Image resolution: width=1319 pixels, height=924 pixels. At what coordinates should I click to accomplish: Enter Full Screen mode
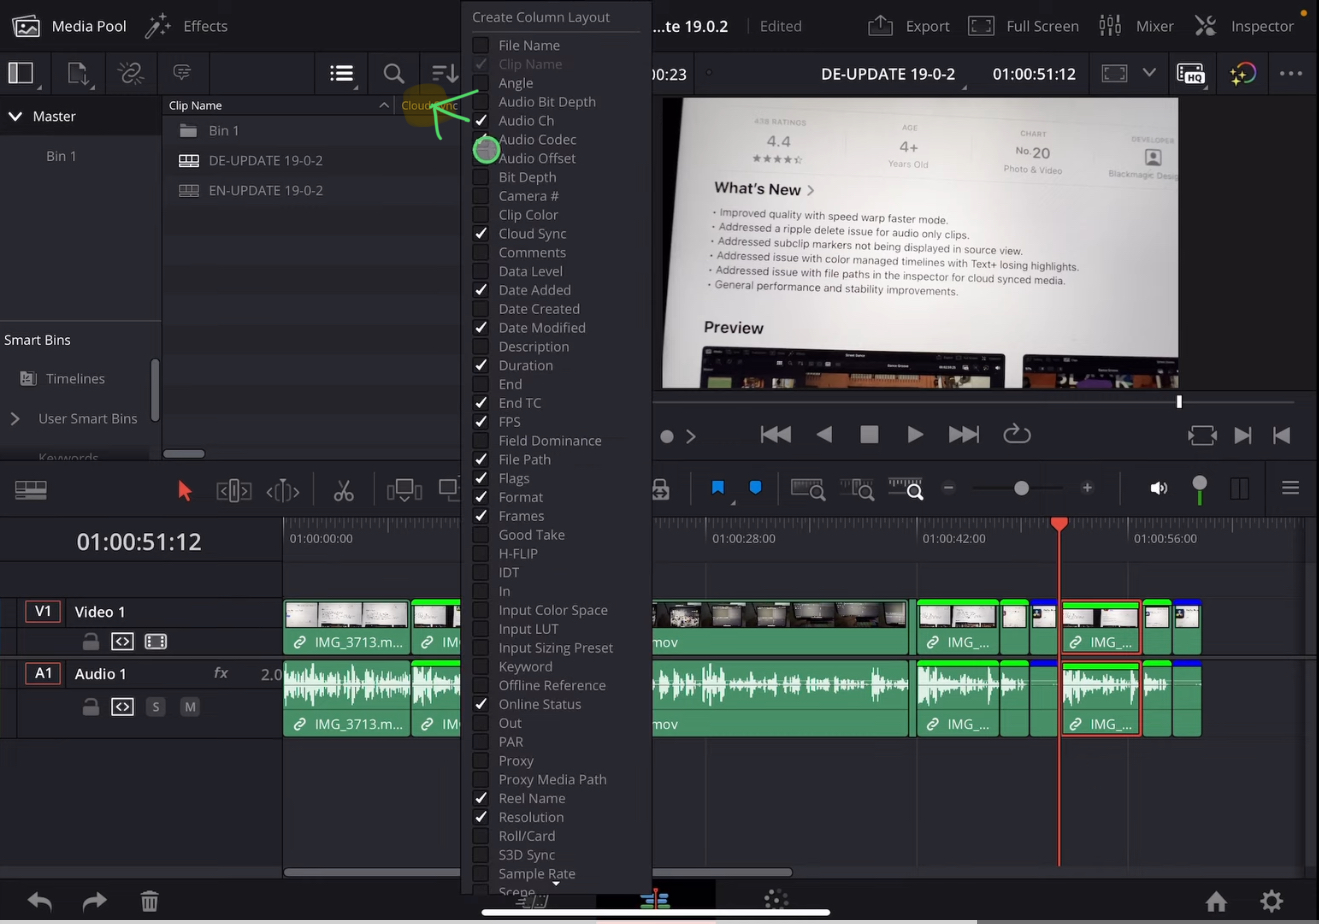pyautogui.click(x=1023, y=26)
